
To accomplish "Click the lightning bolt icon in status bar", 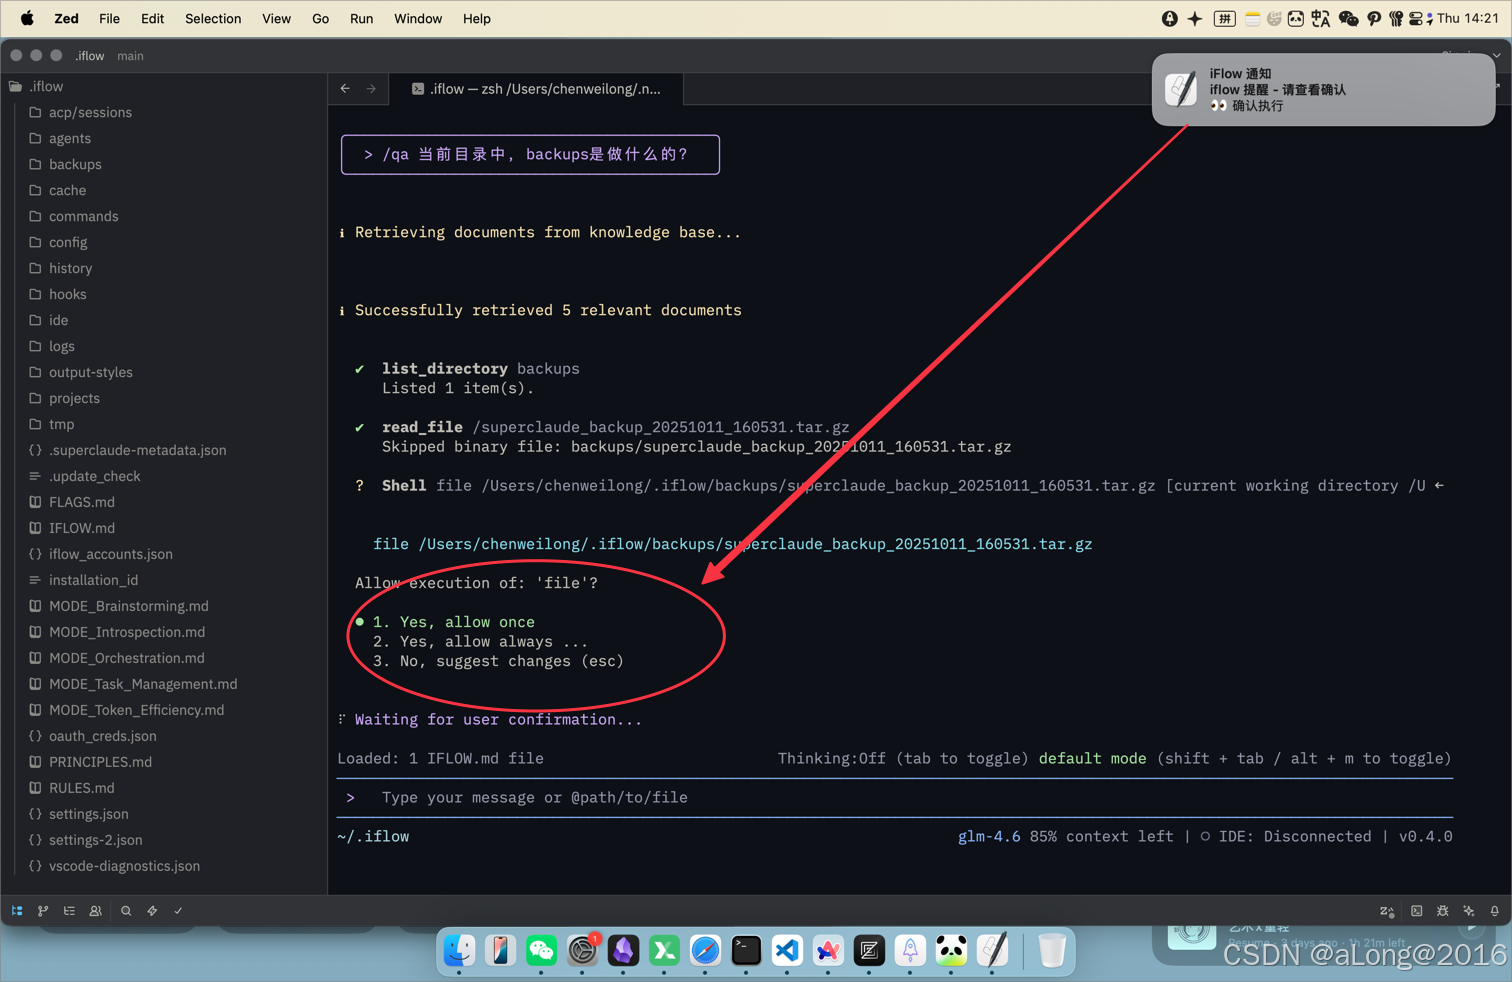I will pos(152,911).
